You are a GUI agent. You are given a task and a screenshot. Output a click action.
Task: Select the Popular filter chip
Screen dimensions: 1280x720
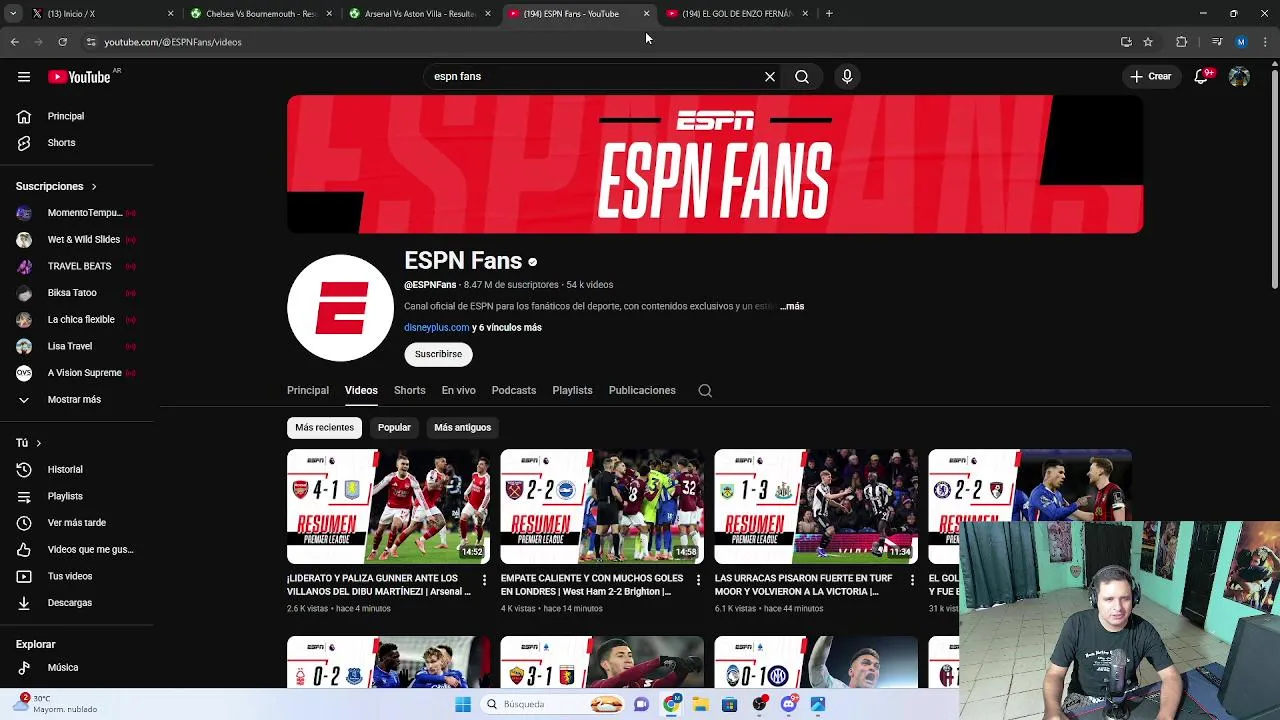pos(394,427)
